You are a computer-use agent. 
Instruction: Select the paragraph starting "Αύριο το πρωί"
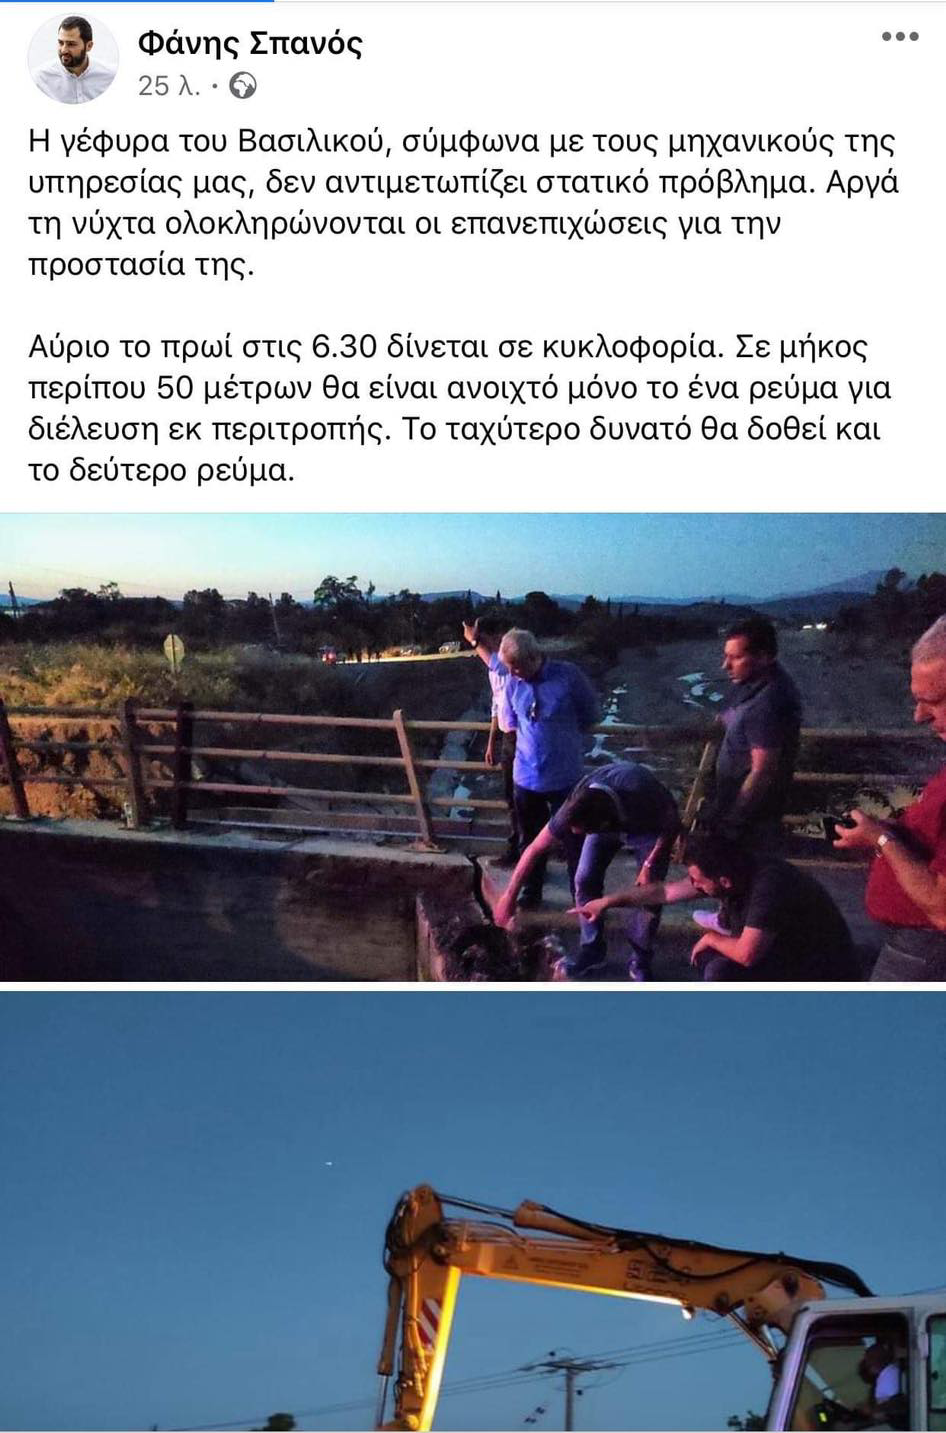[460, 408]
